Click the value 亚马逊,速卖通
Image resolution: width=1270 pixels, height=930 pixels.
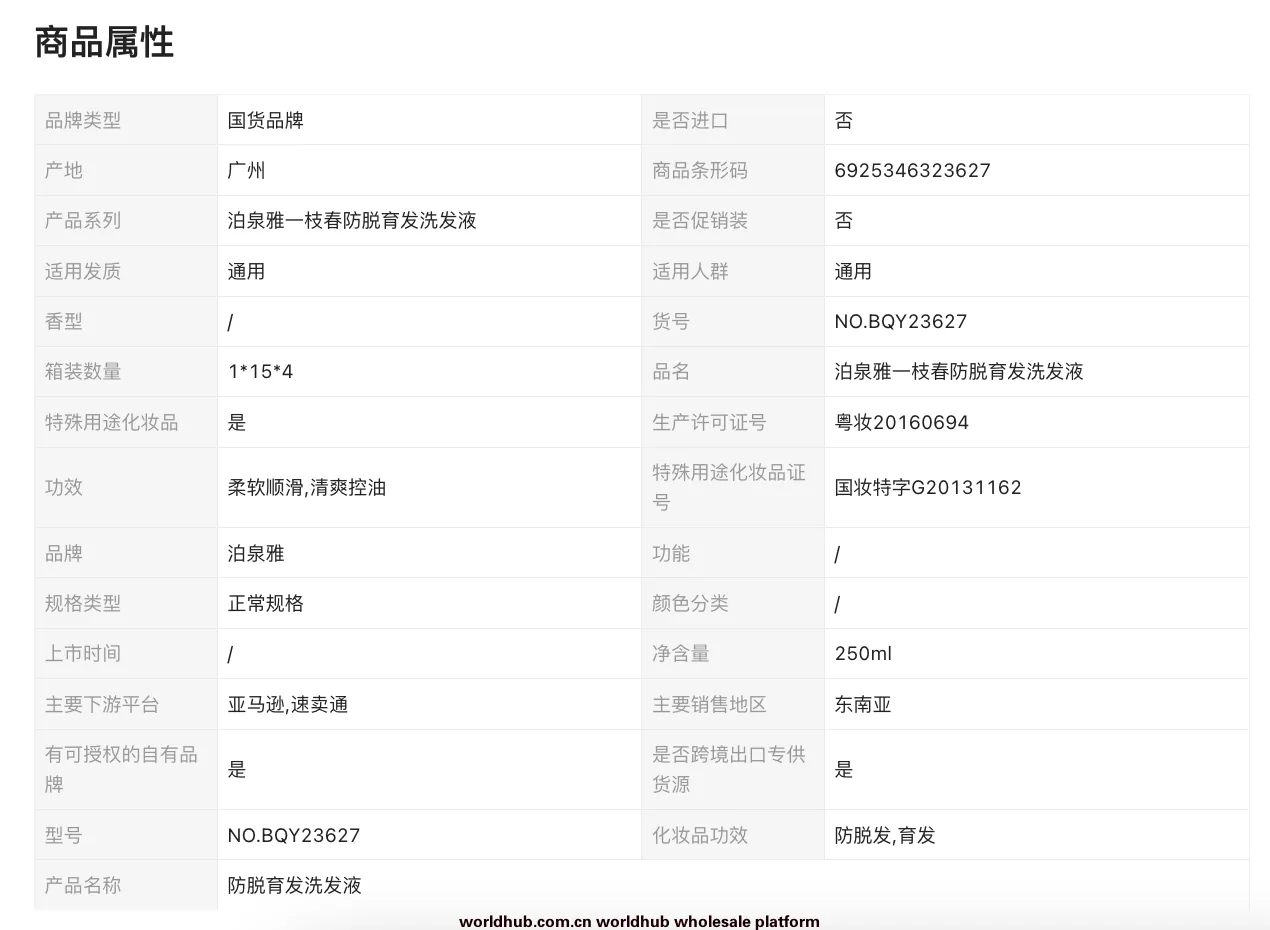[288, 704]
